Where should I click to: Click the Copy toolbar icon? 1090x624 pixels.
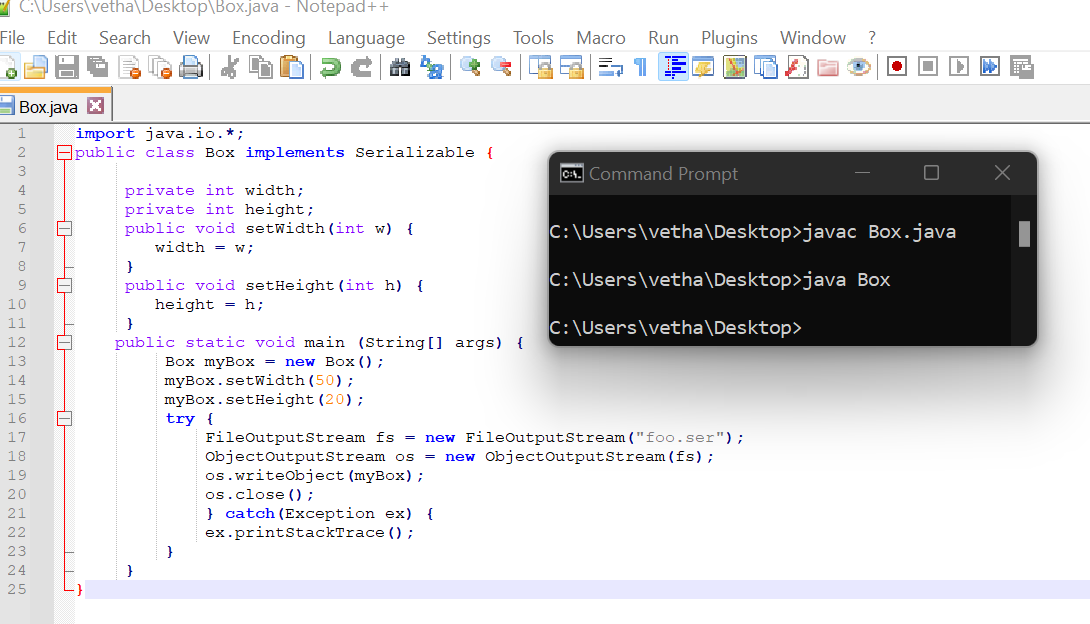pyautogui.click(x=261, y=67)
